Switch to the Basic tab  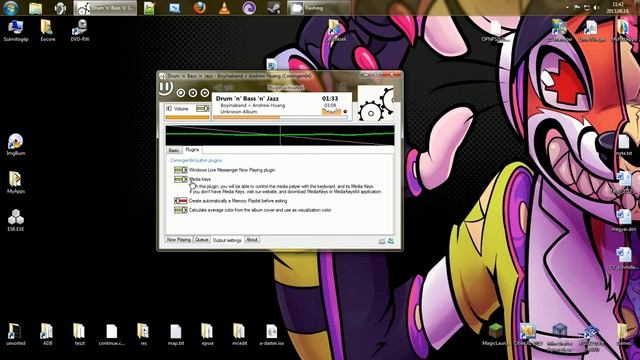tap(174, 150)
